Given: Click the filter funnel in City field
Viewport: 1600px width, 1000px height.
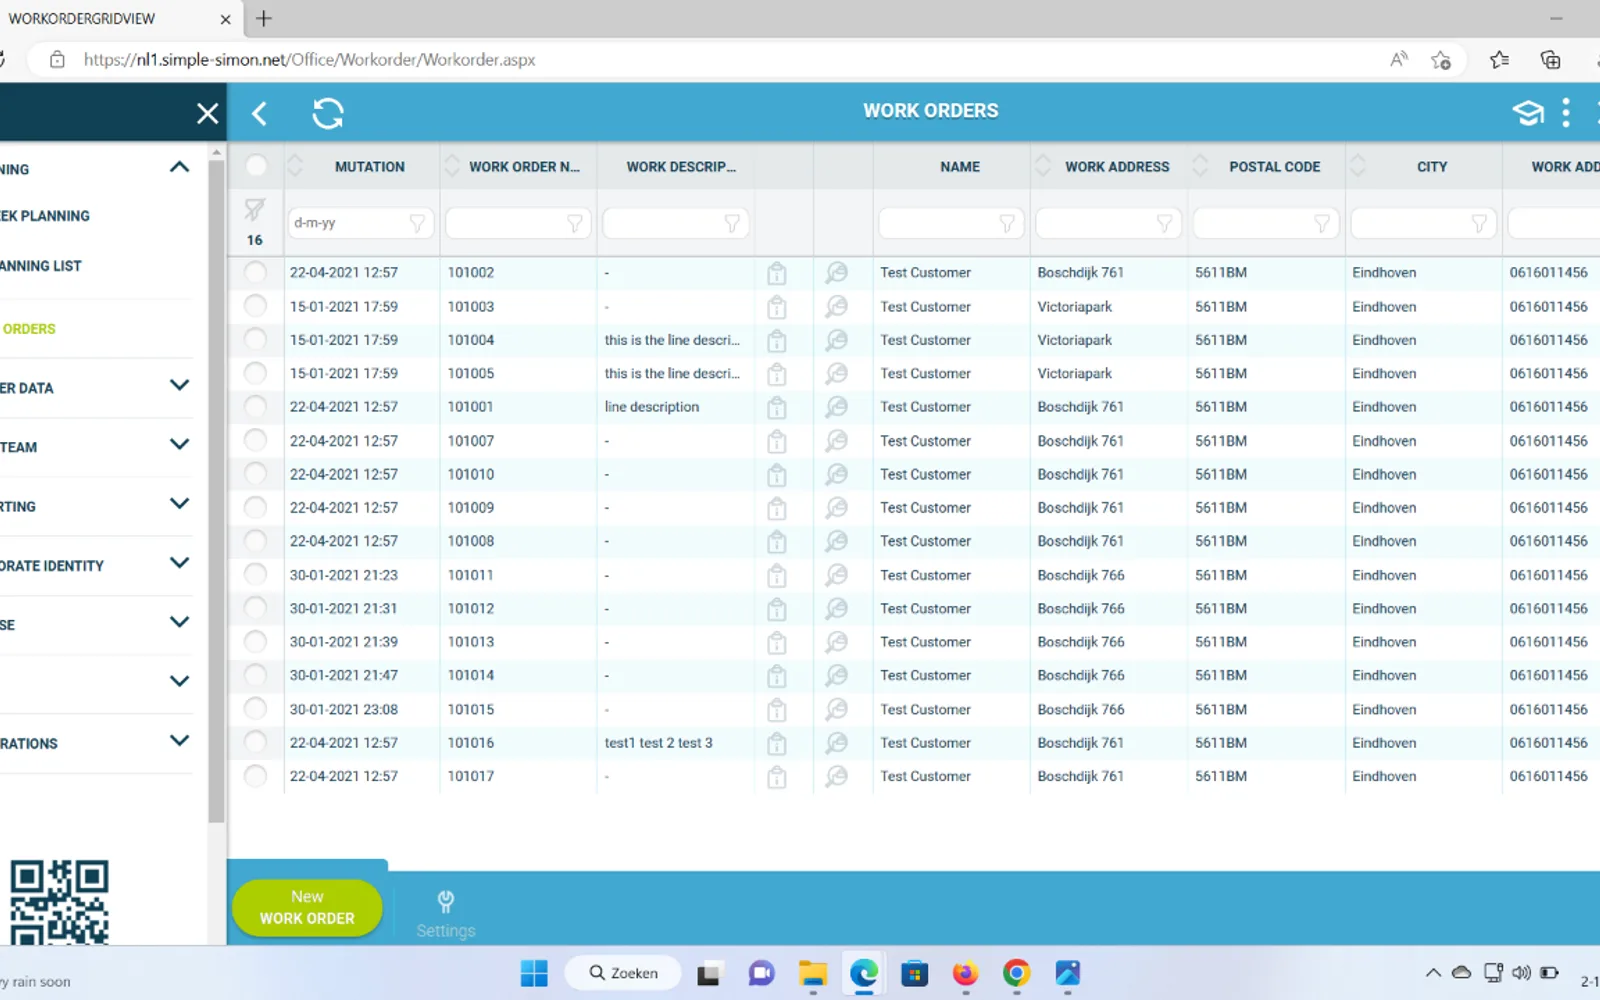Looking at the screenshot, I should (1479, 224).
